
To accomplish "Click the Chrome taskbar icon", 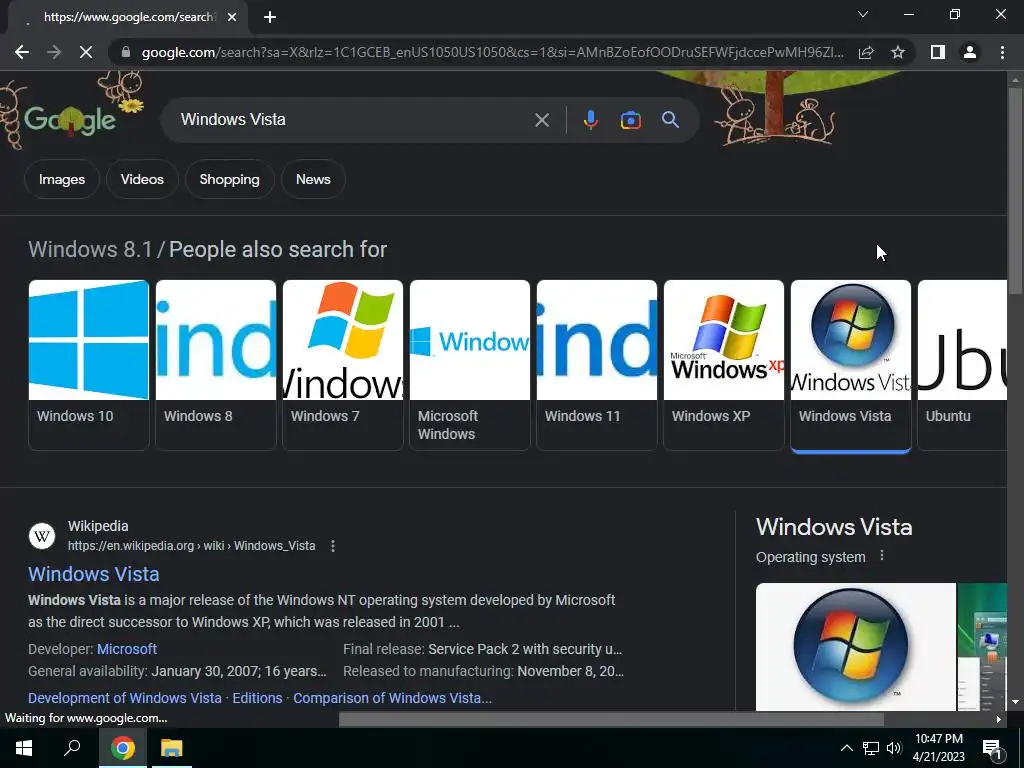I will [122, 748].
